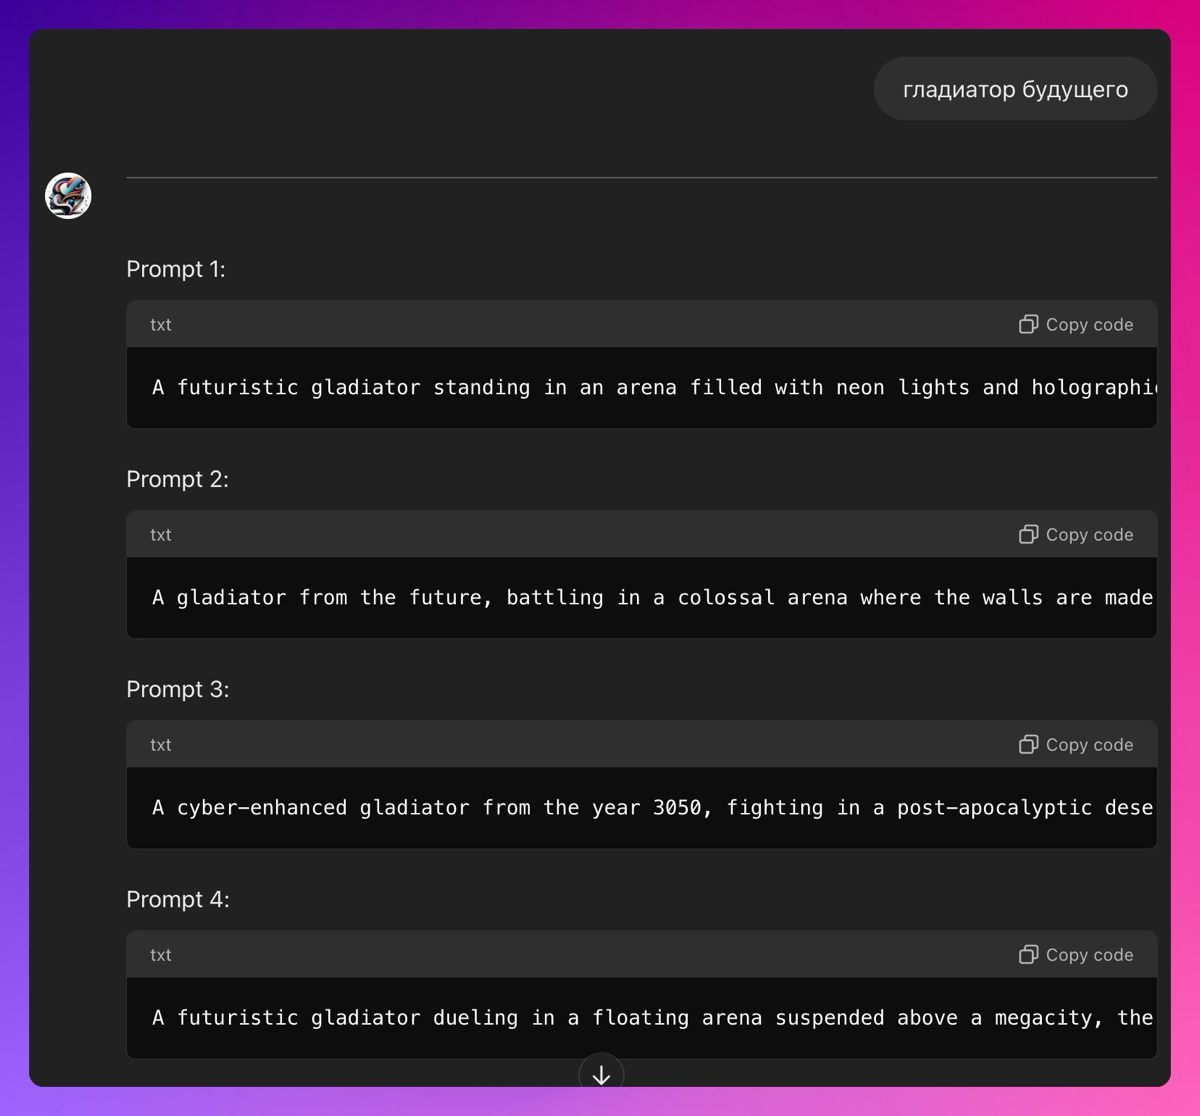Click the "txt" label in Prompt 2 header
The height and width of the screenshot is (1116, 1200).
pyautogui.click(x=161, y=535)
